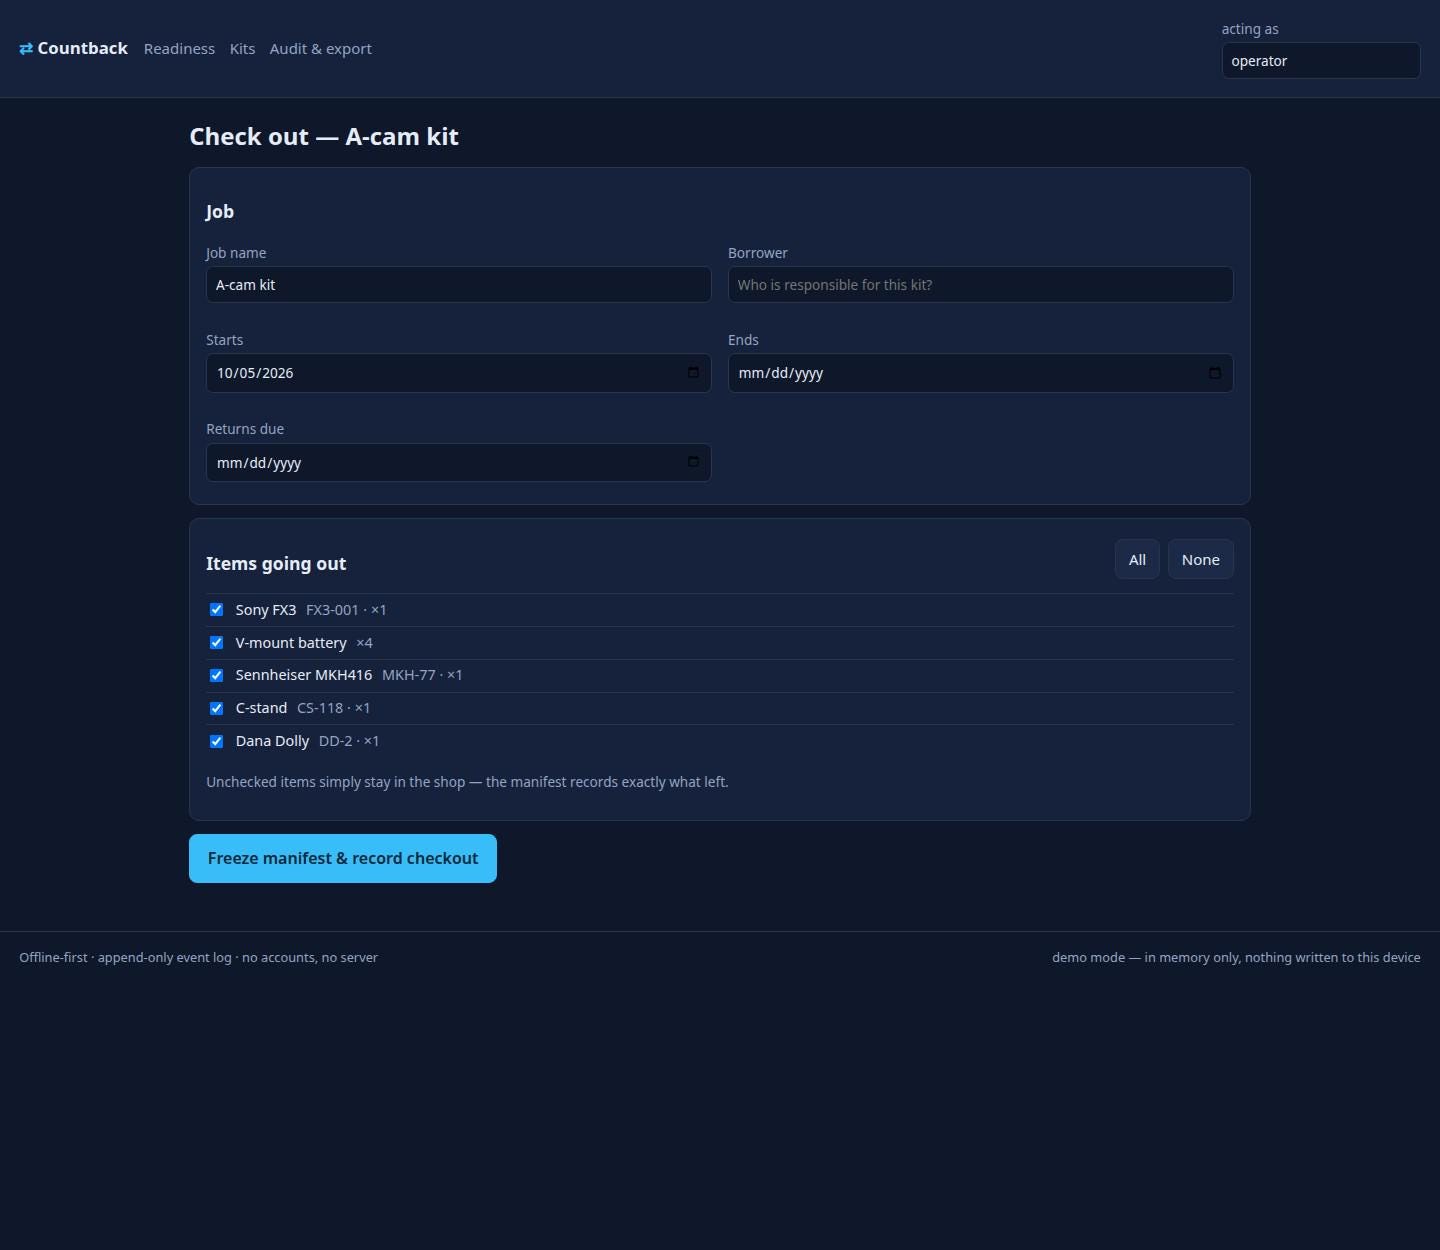Click the Sony FX3 label text
1440x1250 pixels.
266,610
